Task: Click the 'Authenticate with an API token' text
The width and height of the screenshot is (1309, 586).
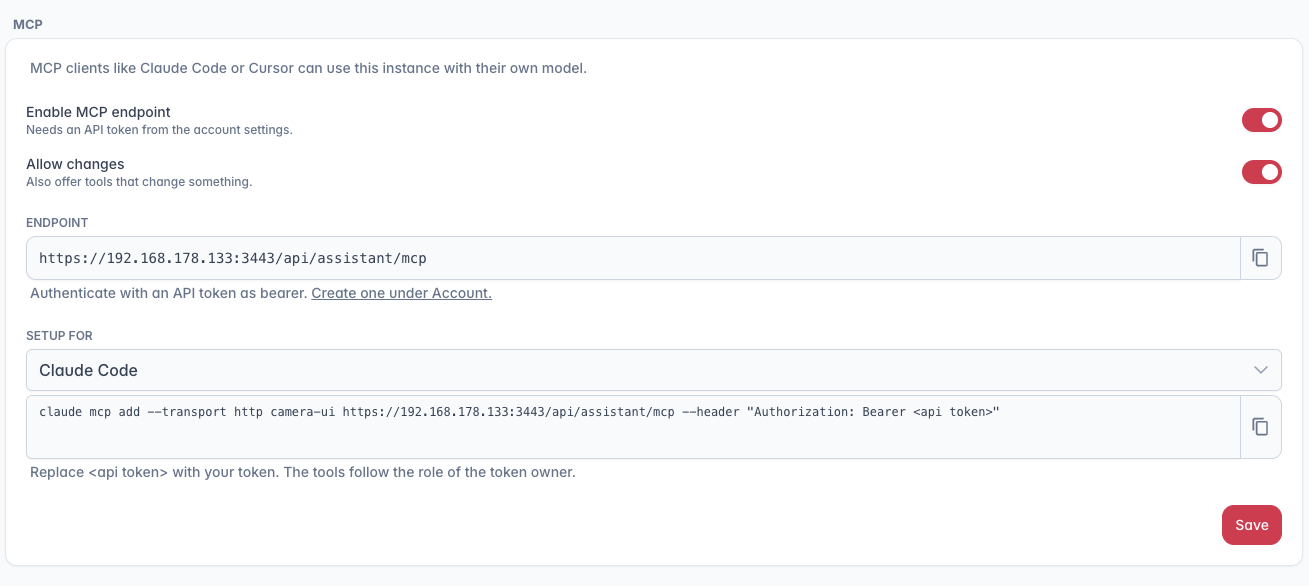Action: [168, 293]
